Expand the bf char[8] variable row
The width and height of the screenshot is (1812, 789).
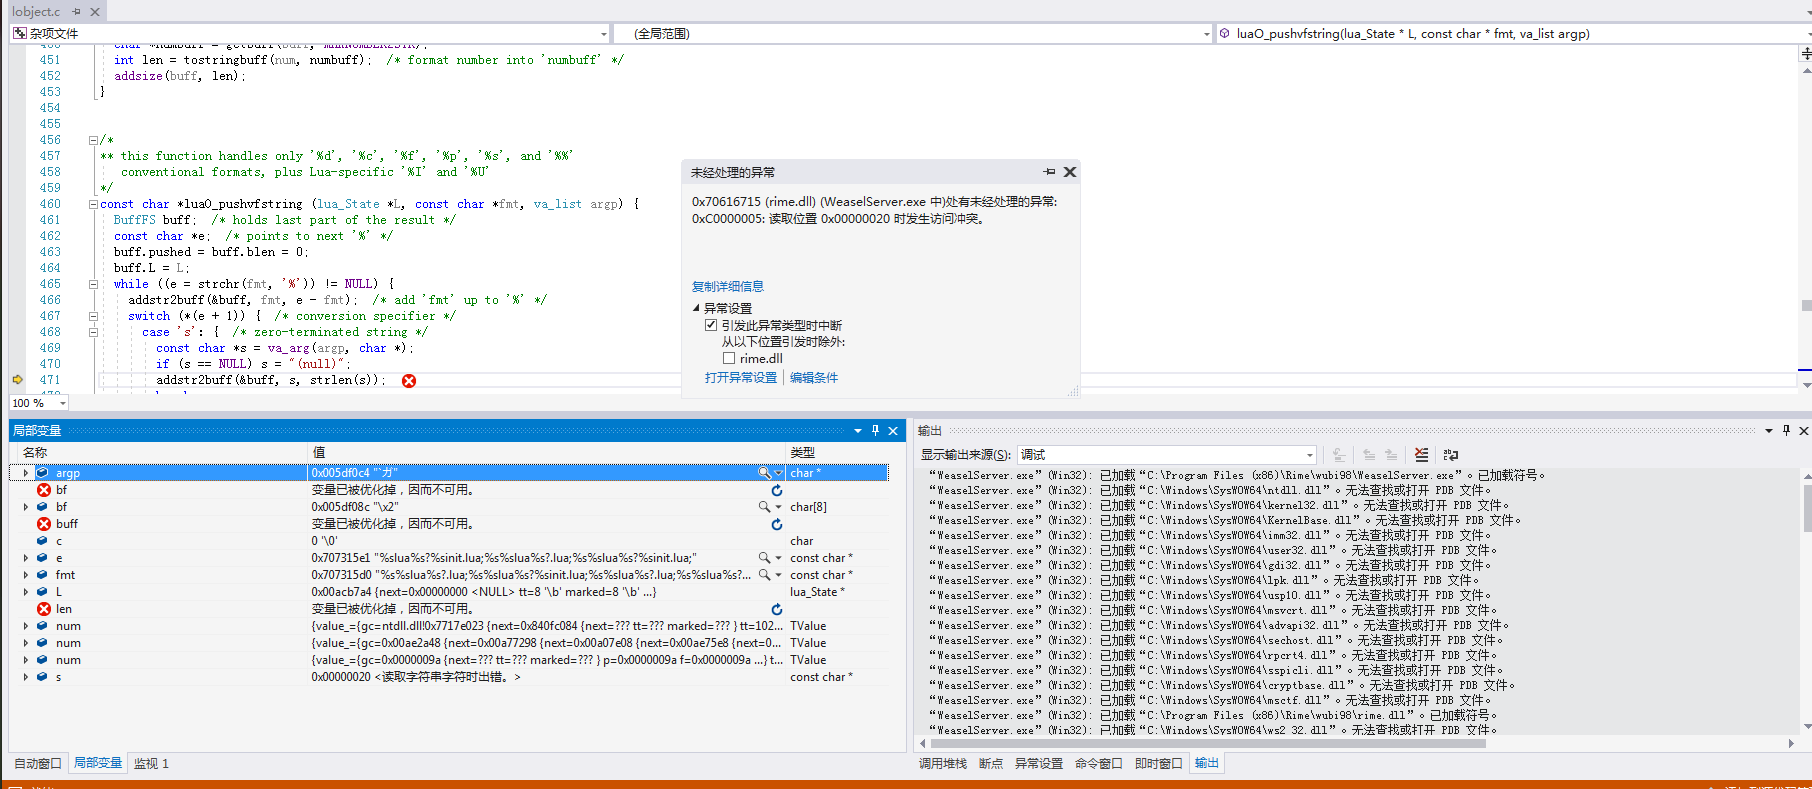click(26, 507)
